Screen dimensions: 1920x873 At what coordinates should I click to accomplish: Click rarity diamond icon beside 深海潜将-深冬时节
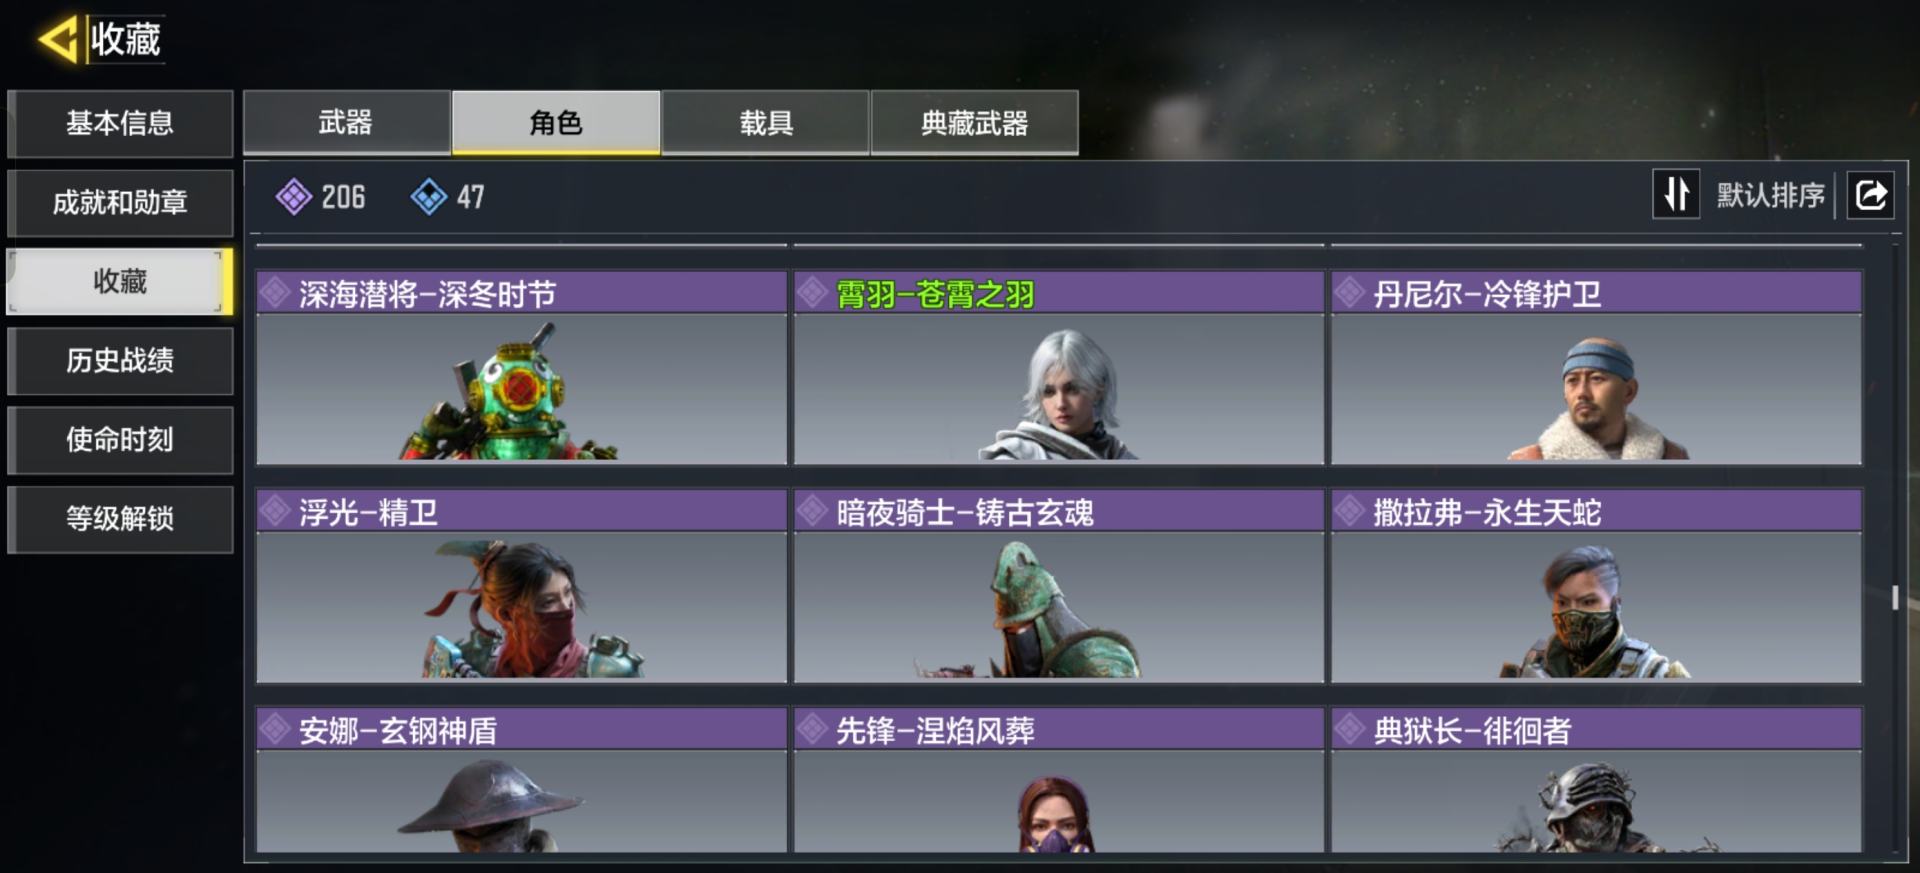(x=275, y=293)
